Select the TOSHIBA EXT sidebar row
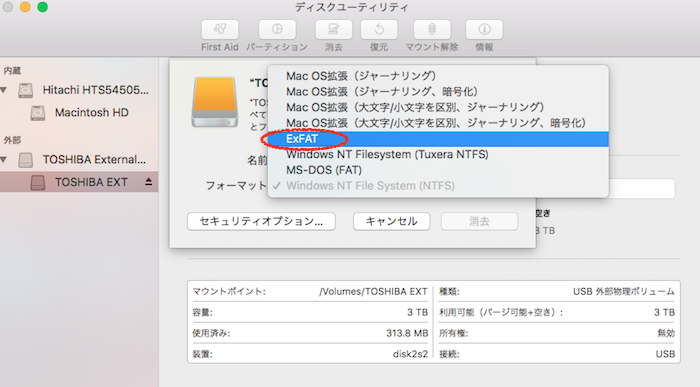Image resolution: width=700 pixels, height=387 pixels. point(79,182)
